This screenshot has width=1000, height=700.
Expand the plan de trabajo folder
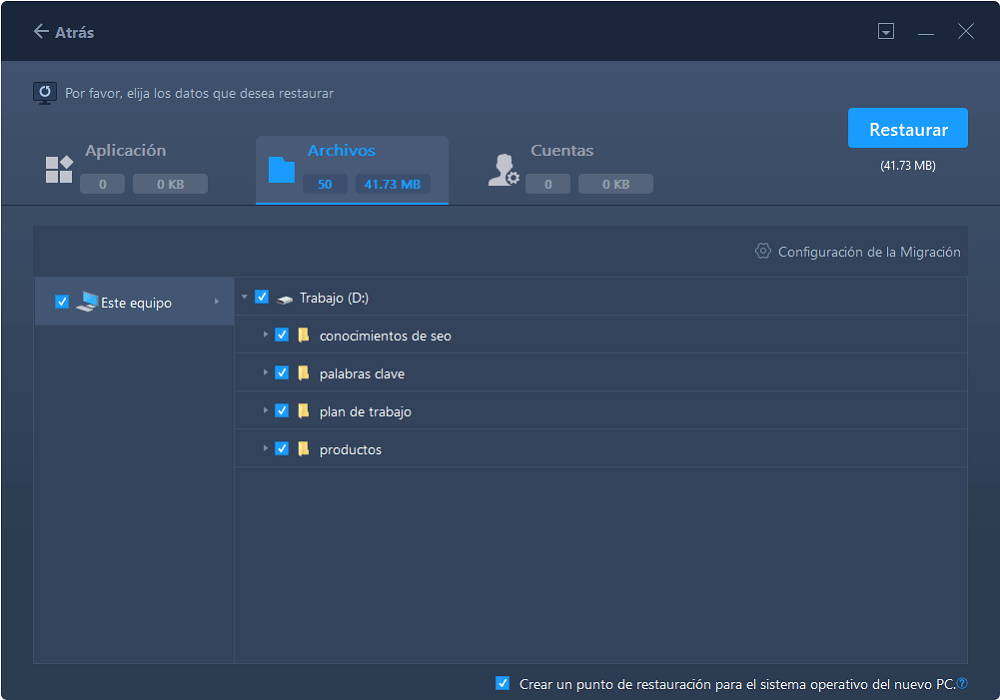point(265,411)
